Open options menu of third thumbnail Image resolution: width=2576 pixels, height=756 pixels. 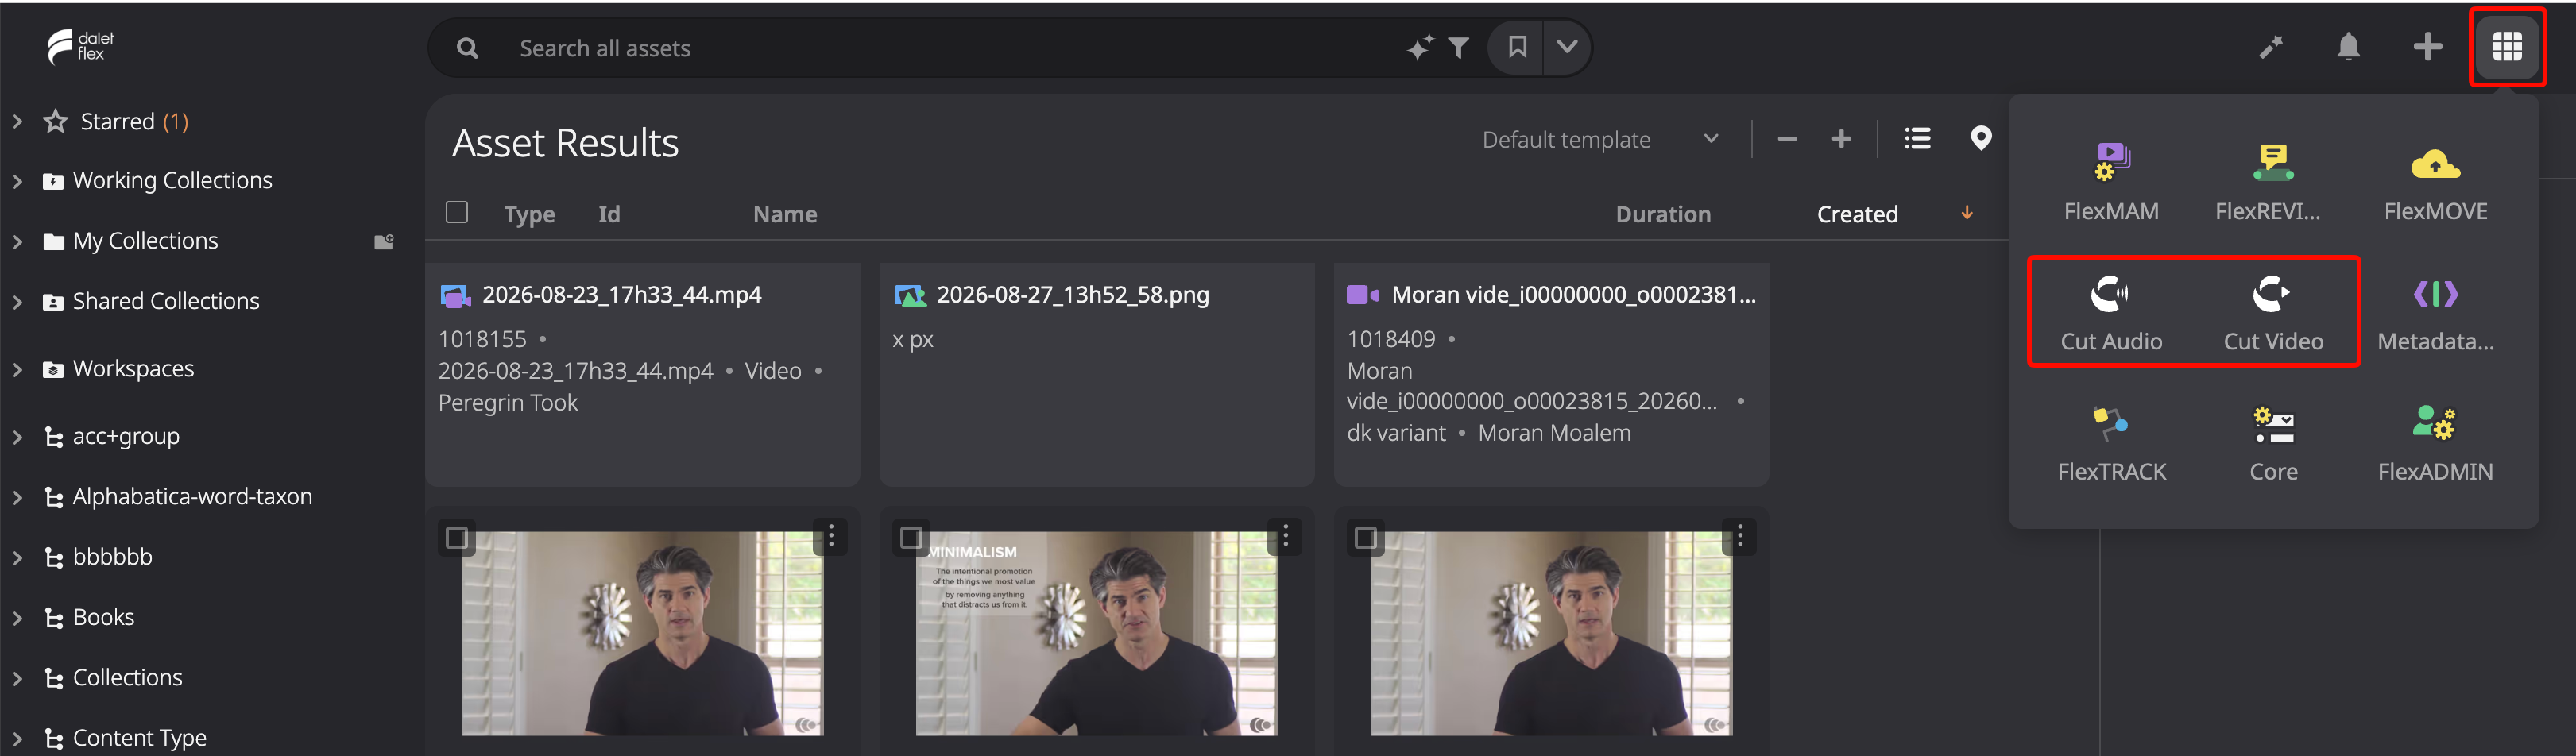click(1739, 536)
